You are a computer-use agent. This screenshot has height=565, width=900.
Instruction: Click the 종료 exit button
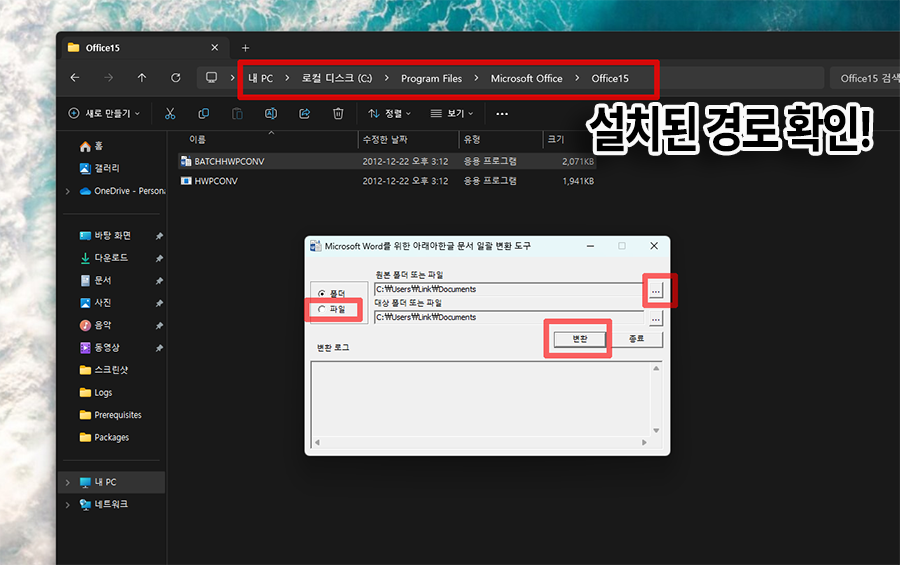point(636,339)
